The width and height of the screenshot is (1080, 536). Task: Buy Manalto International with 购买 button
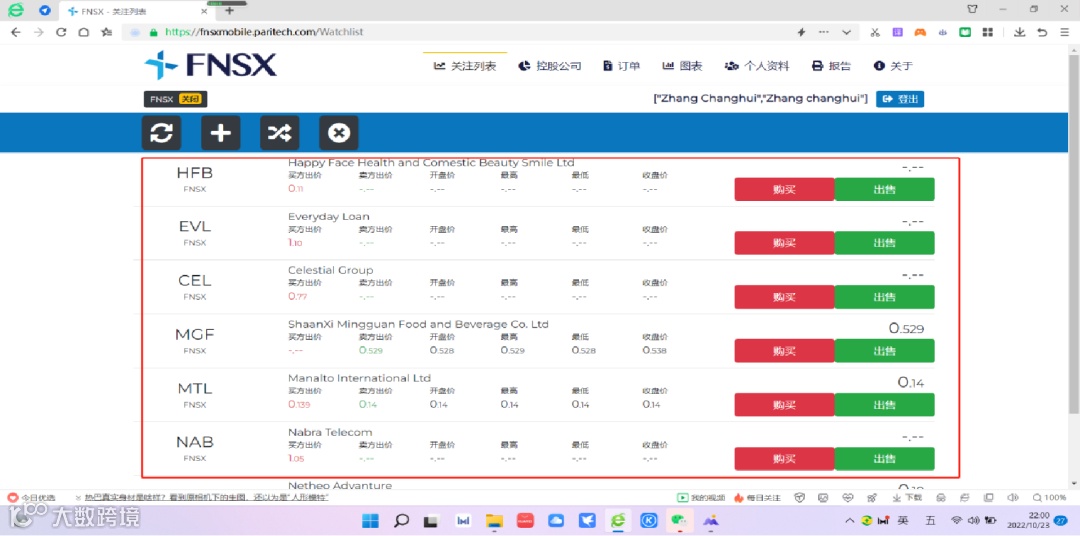pos(785,404)
